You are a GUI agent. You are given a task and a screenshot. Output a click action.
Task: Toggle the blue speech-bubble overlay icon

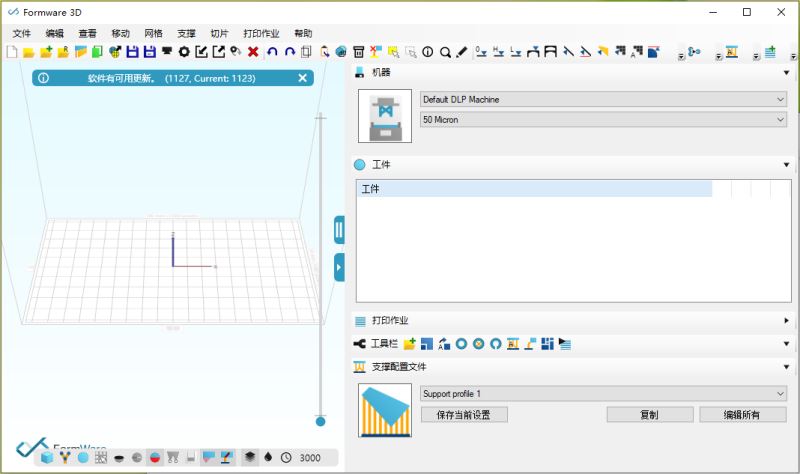point(208,458)
